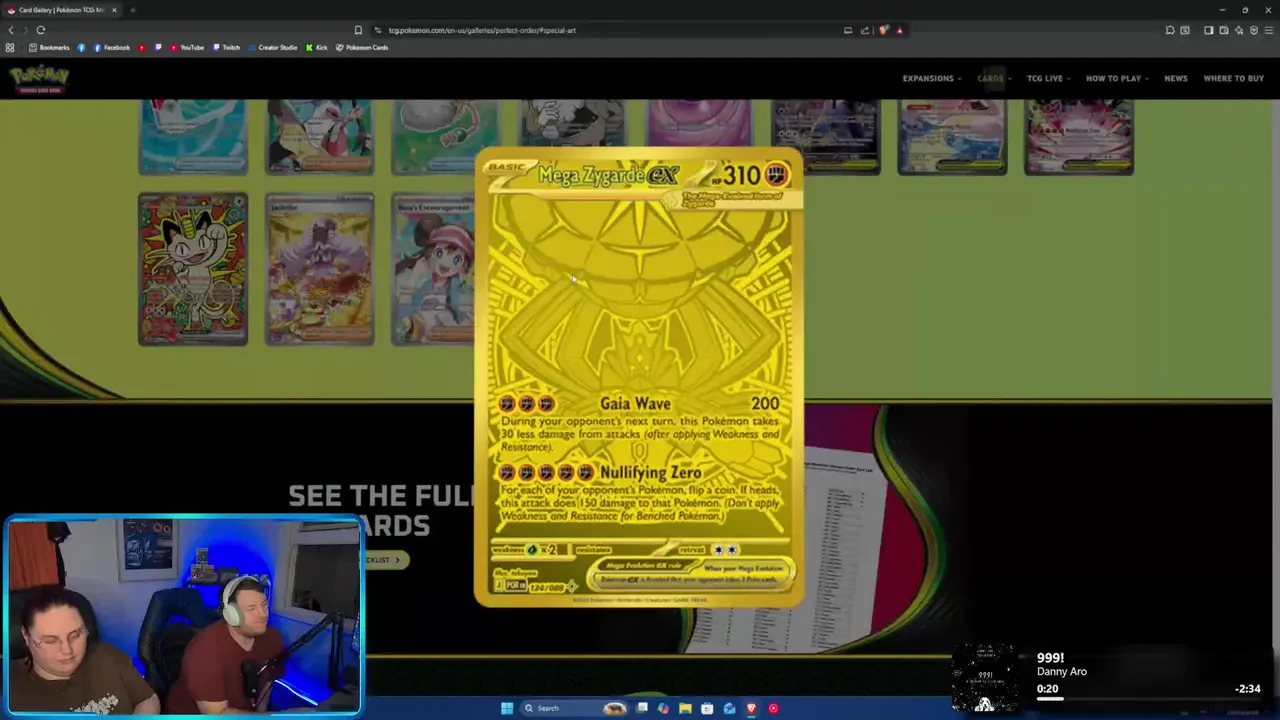The image size is (1280, 720).
Task: Expand the Cards menu
Action: click(994, 78)
